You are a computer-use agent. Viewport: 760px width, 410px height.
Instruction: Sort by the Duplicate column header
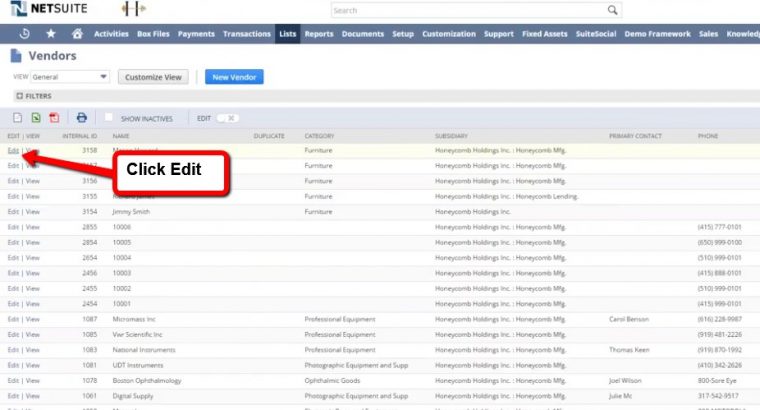[x=269, y=136]
